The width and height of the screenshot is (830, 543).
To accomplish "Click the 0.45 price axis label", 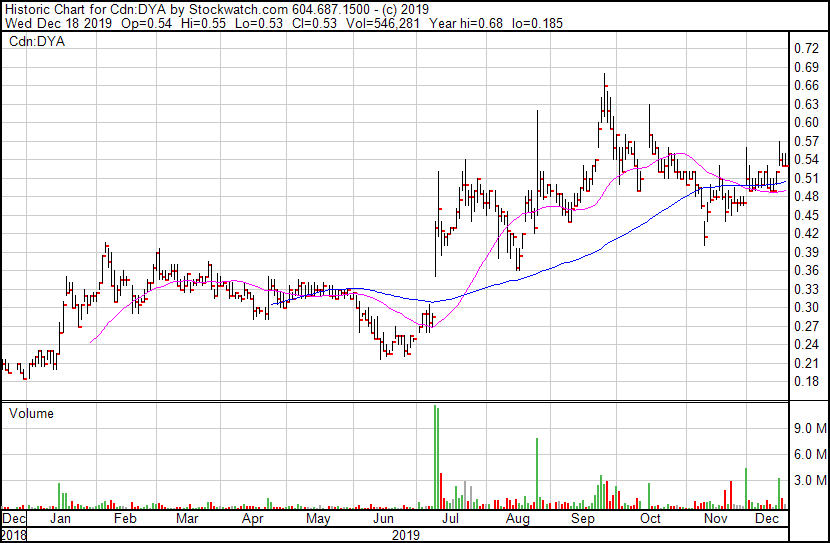I will 807,215.
